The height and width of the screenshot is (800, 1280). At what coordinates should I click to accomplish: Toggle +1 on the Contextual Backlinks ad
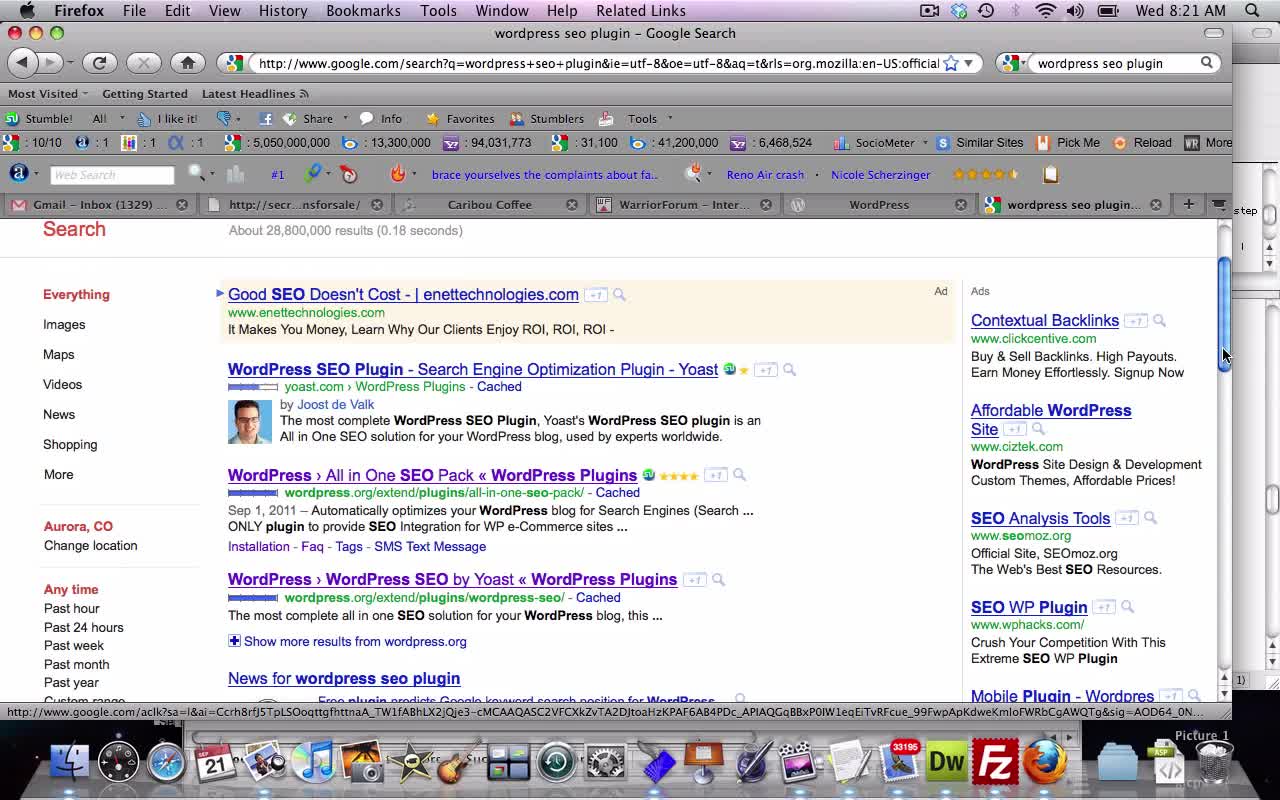click(1136, 321)
